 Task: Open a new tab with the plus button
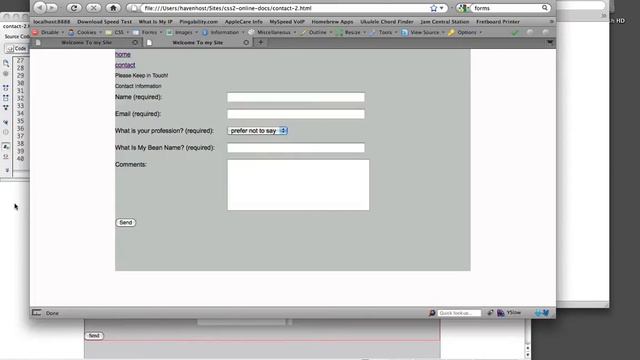coord(260,42)
